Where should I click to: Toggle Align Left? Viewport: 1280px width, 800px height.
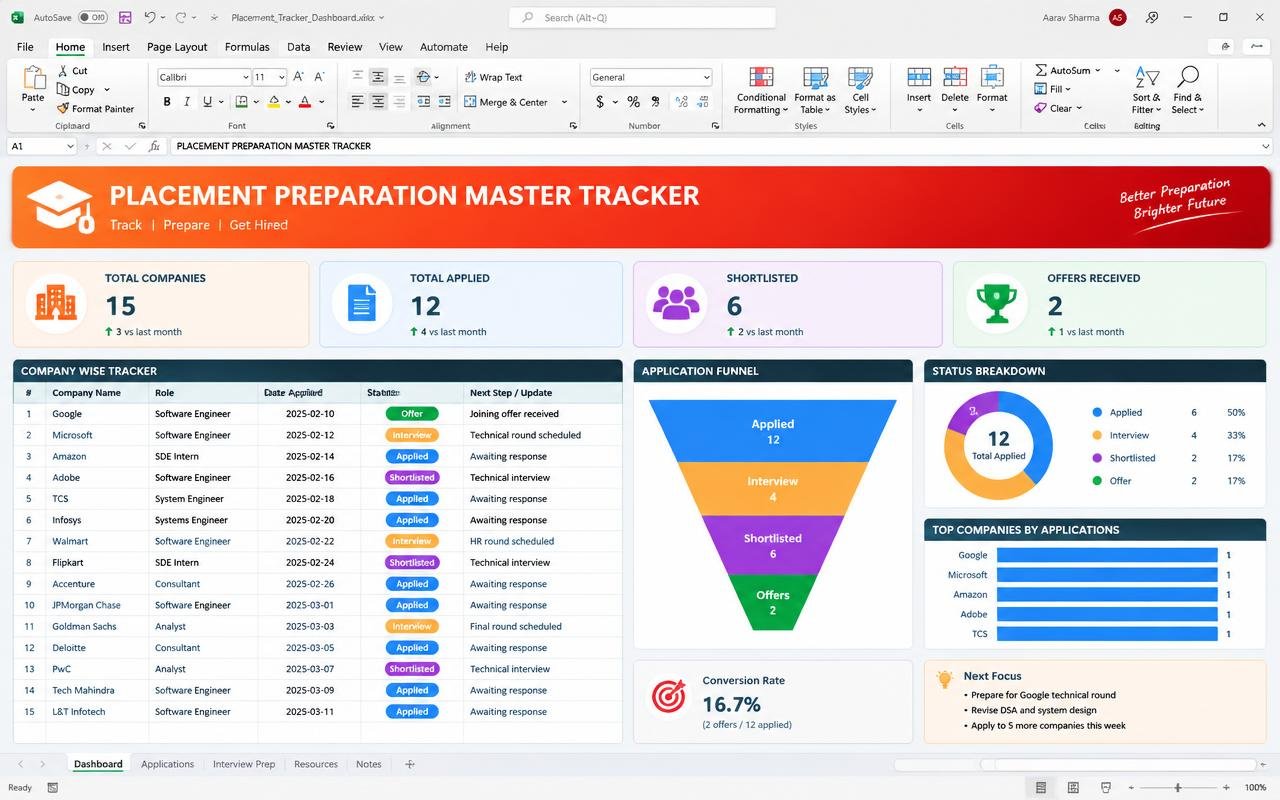[x=357, y=102]
